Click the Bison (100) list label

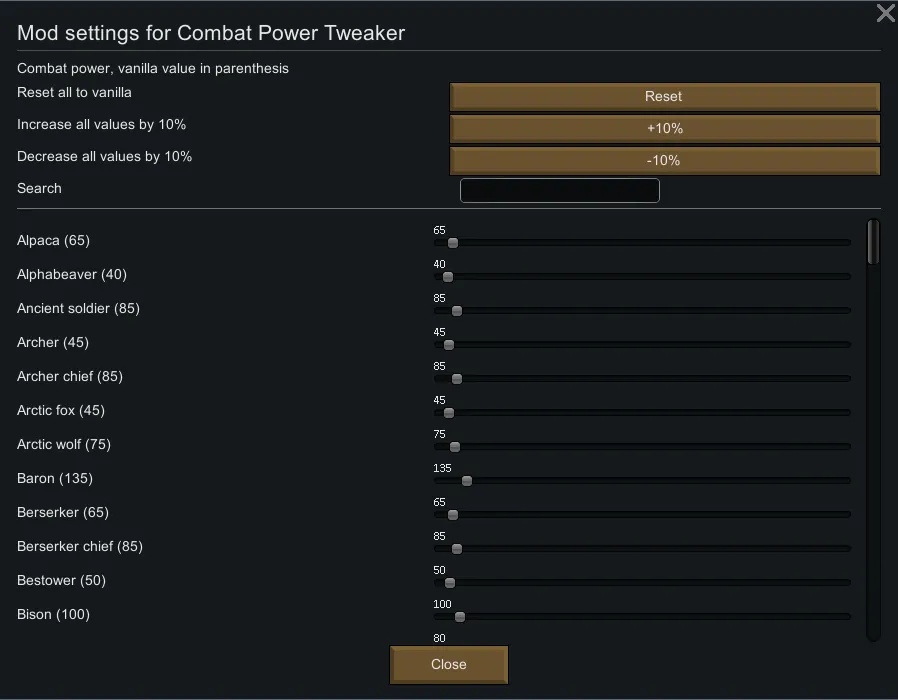(x=53, y=614)
